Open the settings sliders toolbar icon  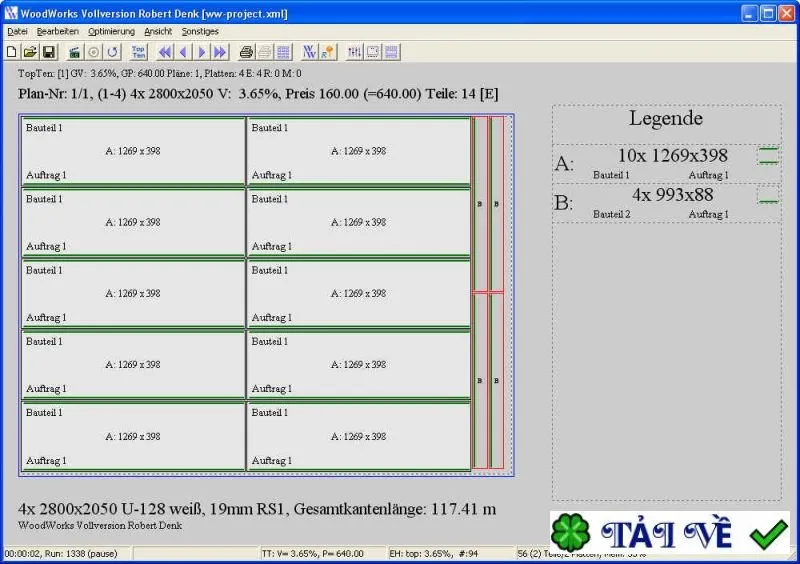point(354,52)
